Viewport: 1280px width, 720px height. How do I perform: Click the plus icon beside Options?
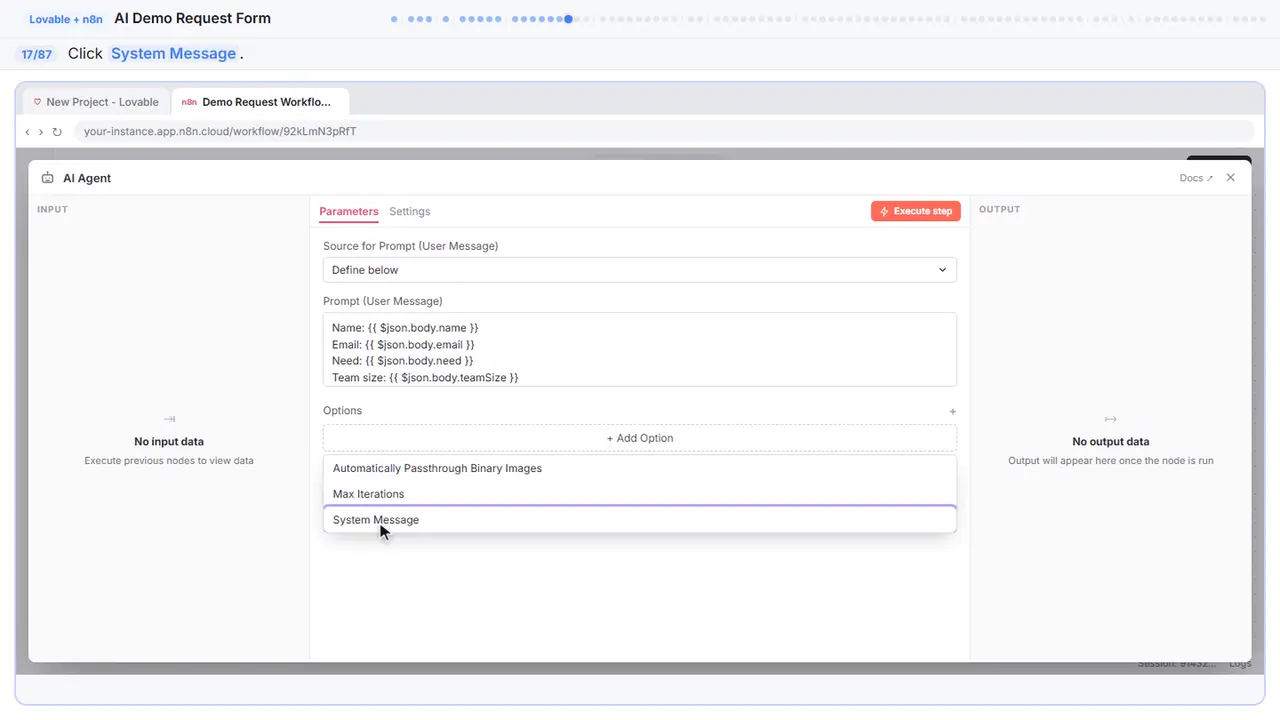click(952, 411)
